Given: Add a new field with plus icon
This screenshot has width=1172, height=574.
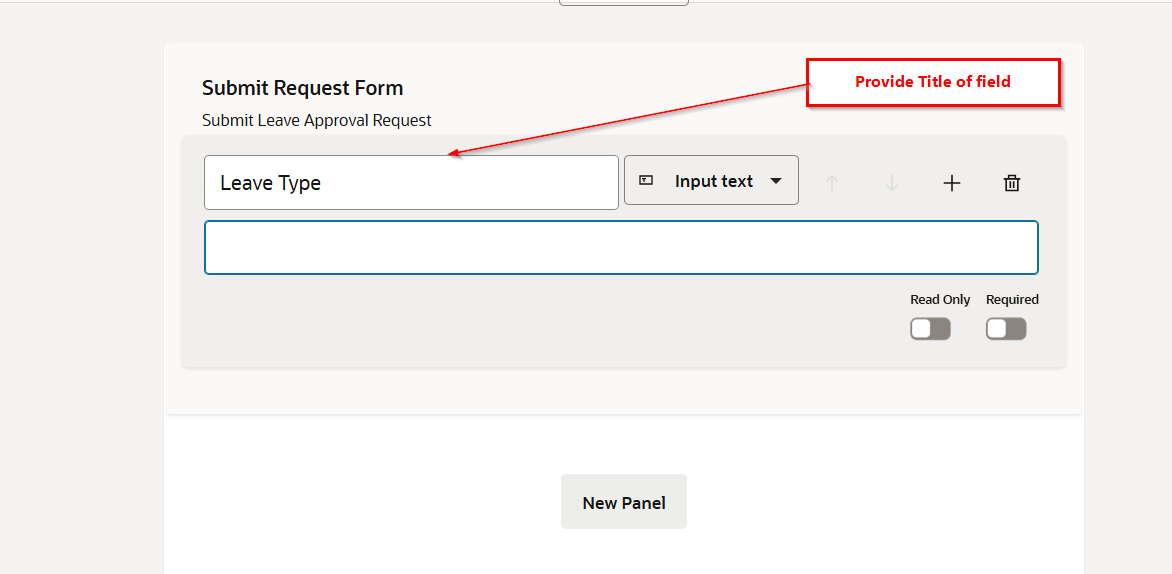Looking at the screenshot, I should [x=952, y=183].
